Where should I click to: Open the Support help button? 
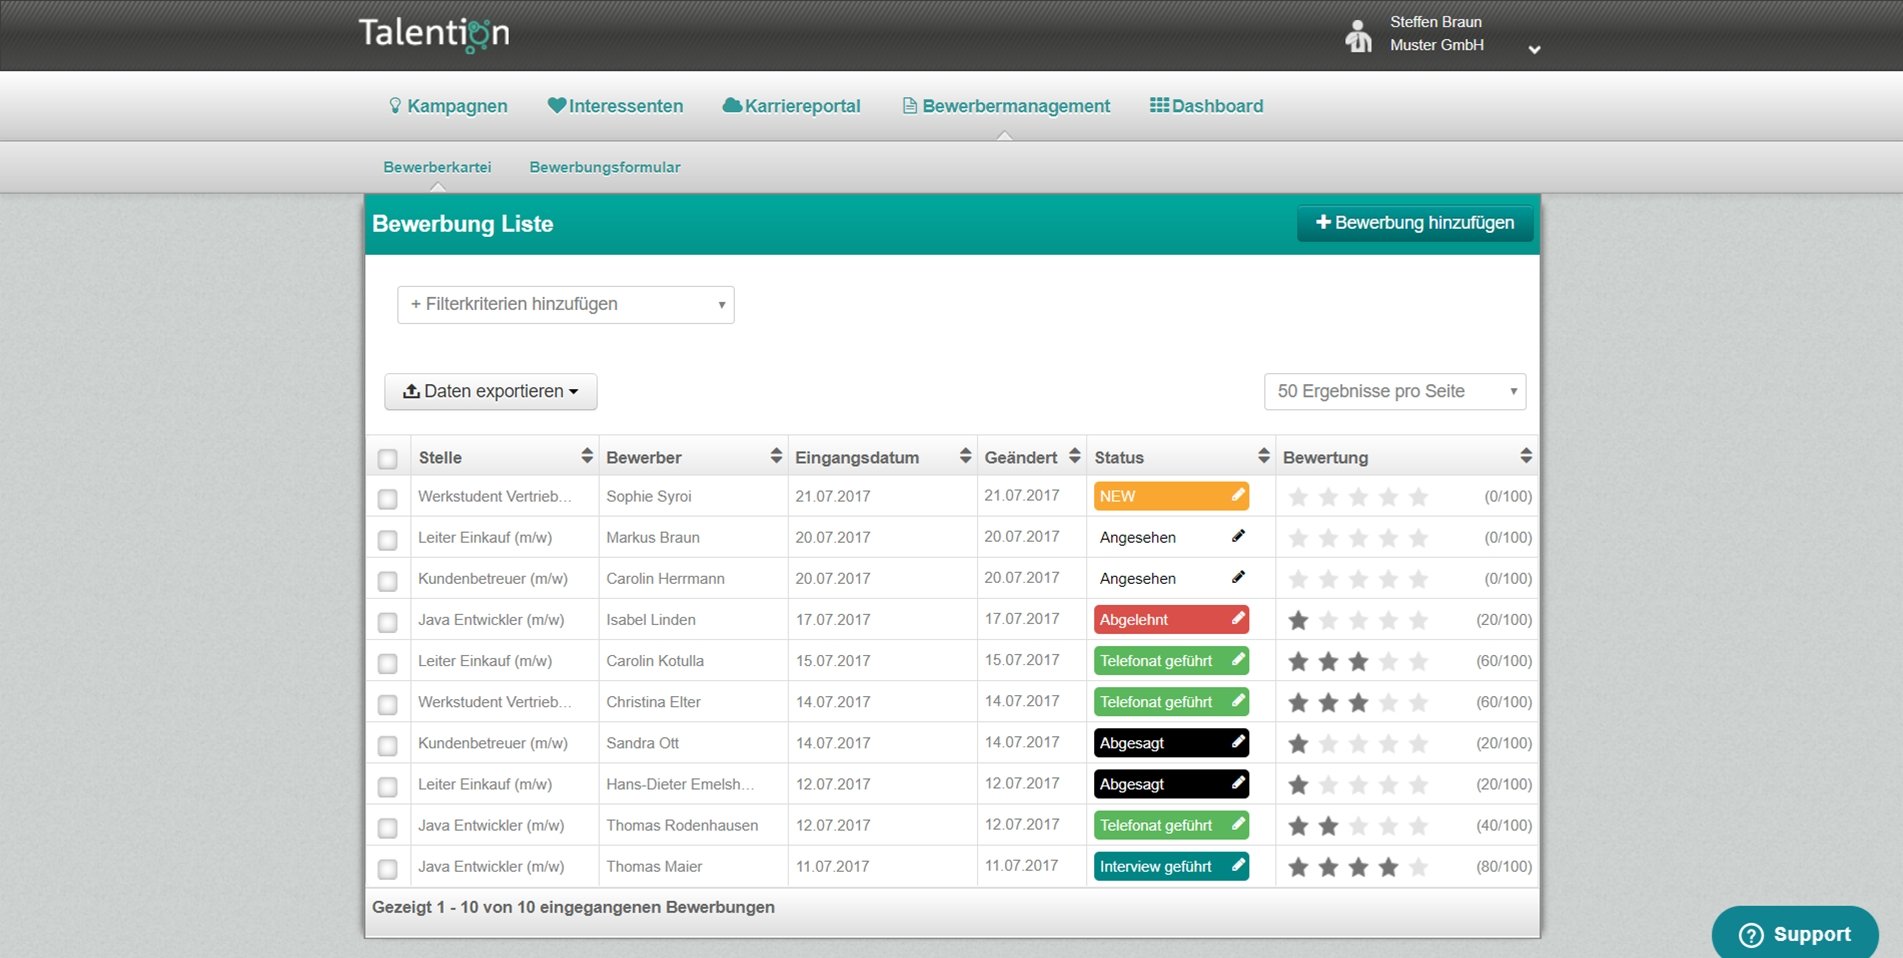coord(1795,933)
